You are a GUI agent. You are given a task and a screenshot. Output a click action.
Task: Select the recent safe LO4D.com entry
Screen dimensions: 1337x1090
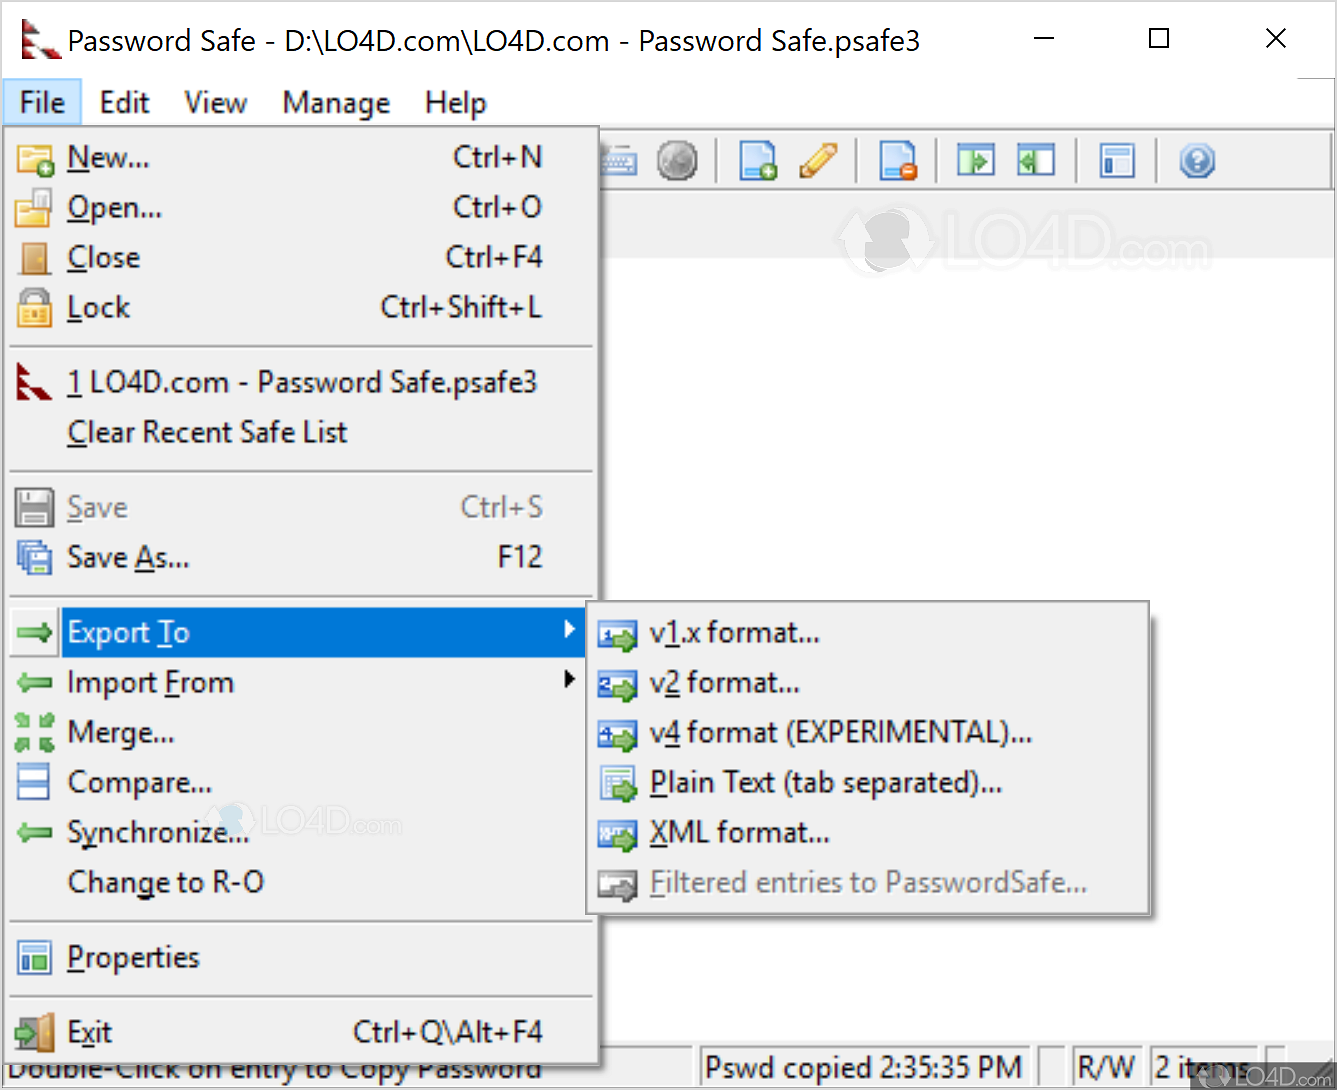[302, 381]
